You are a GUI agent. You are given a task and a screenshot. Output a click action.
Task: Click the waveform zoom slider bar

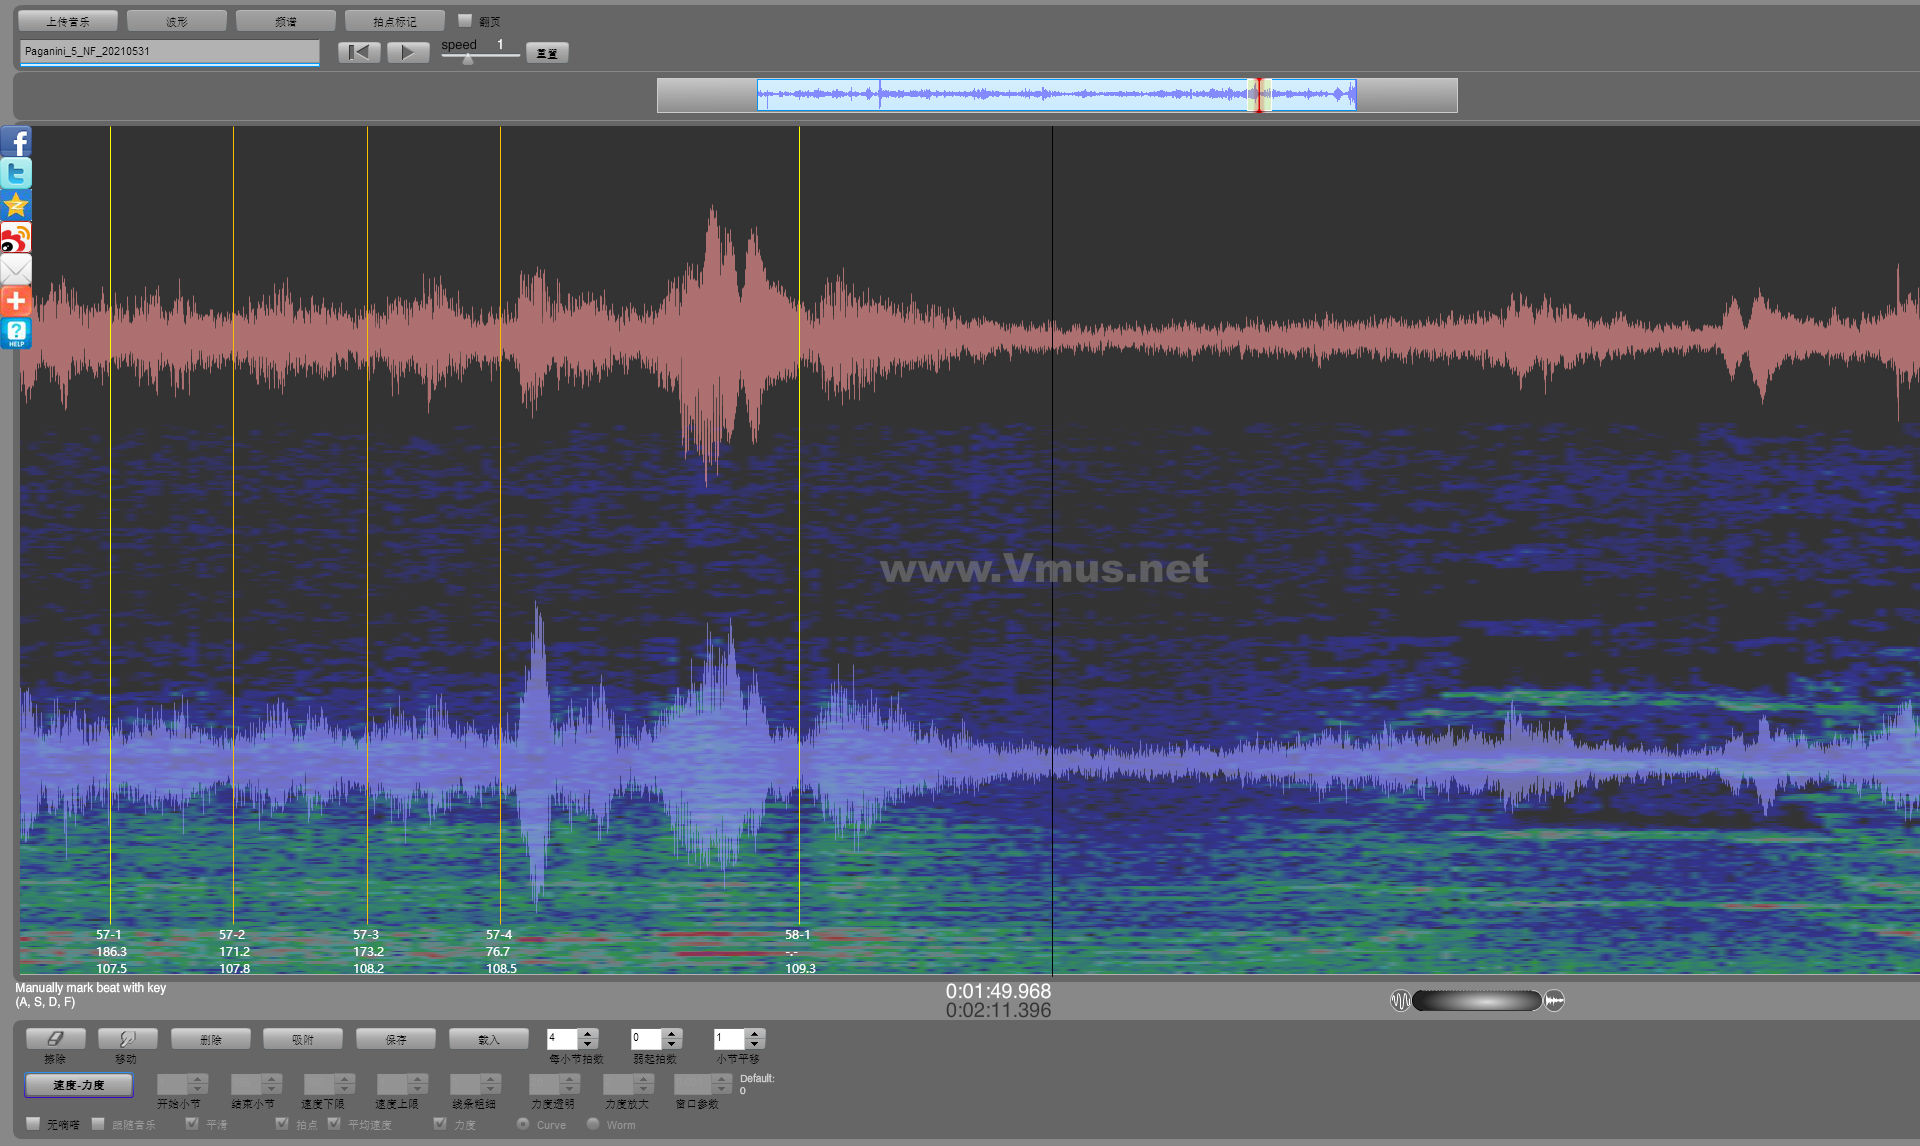tap(1477, 1000)
